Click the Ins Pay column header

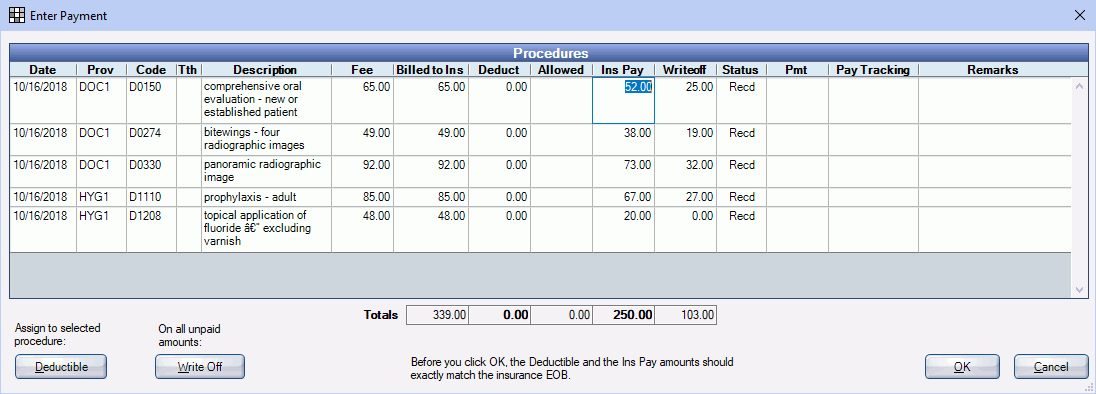tap(623, 70)
